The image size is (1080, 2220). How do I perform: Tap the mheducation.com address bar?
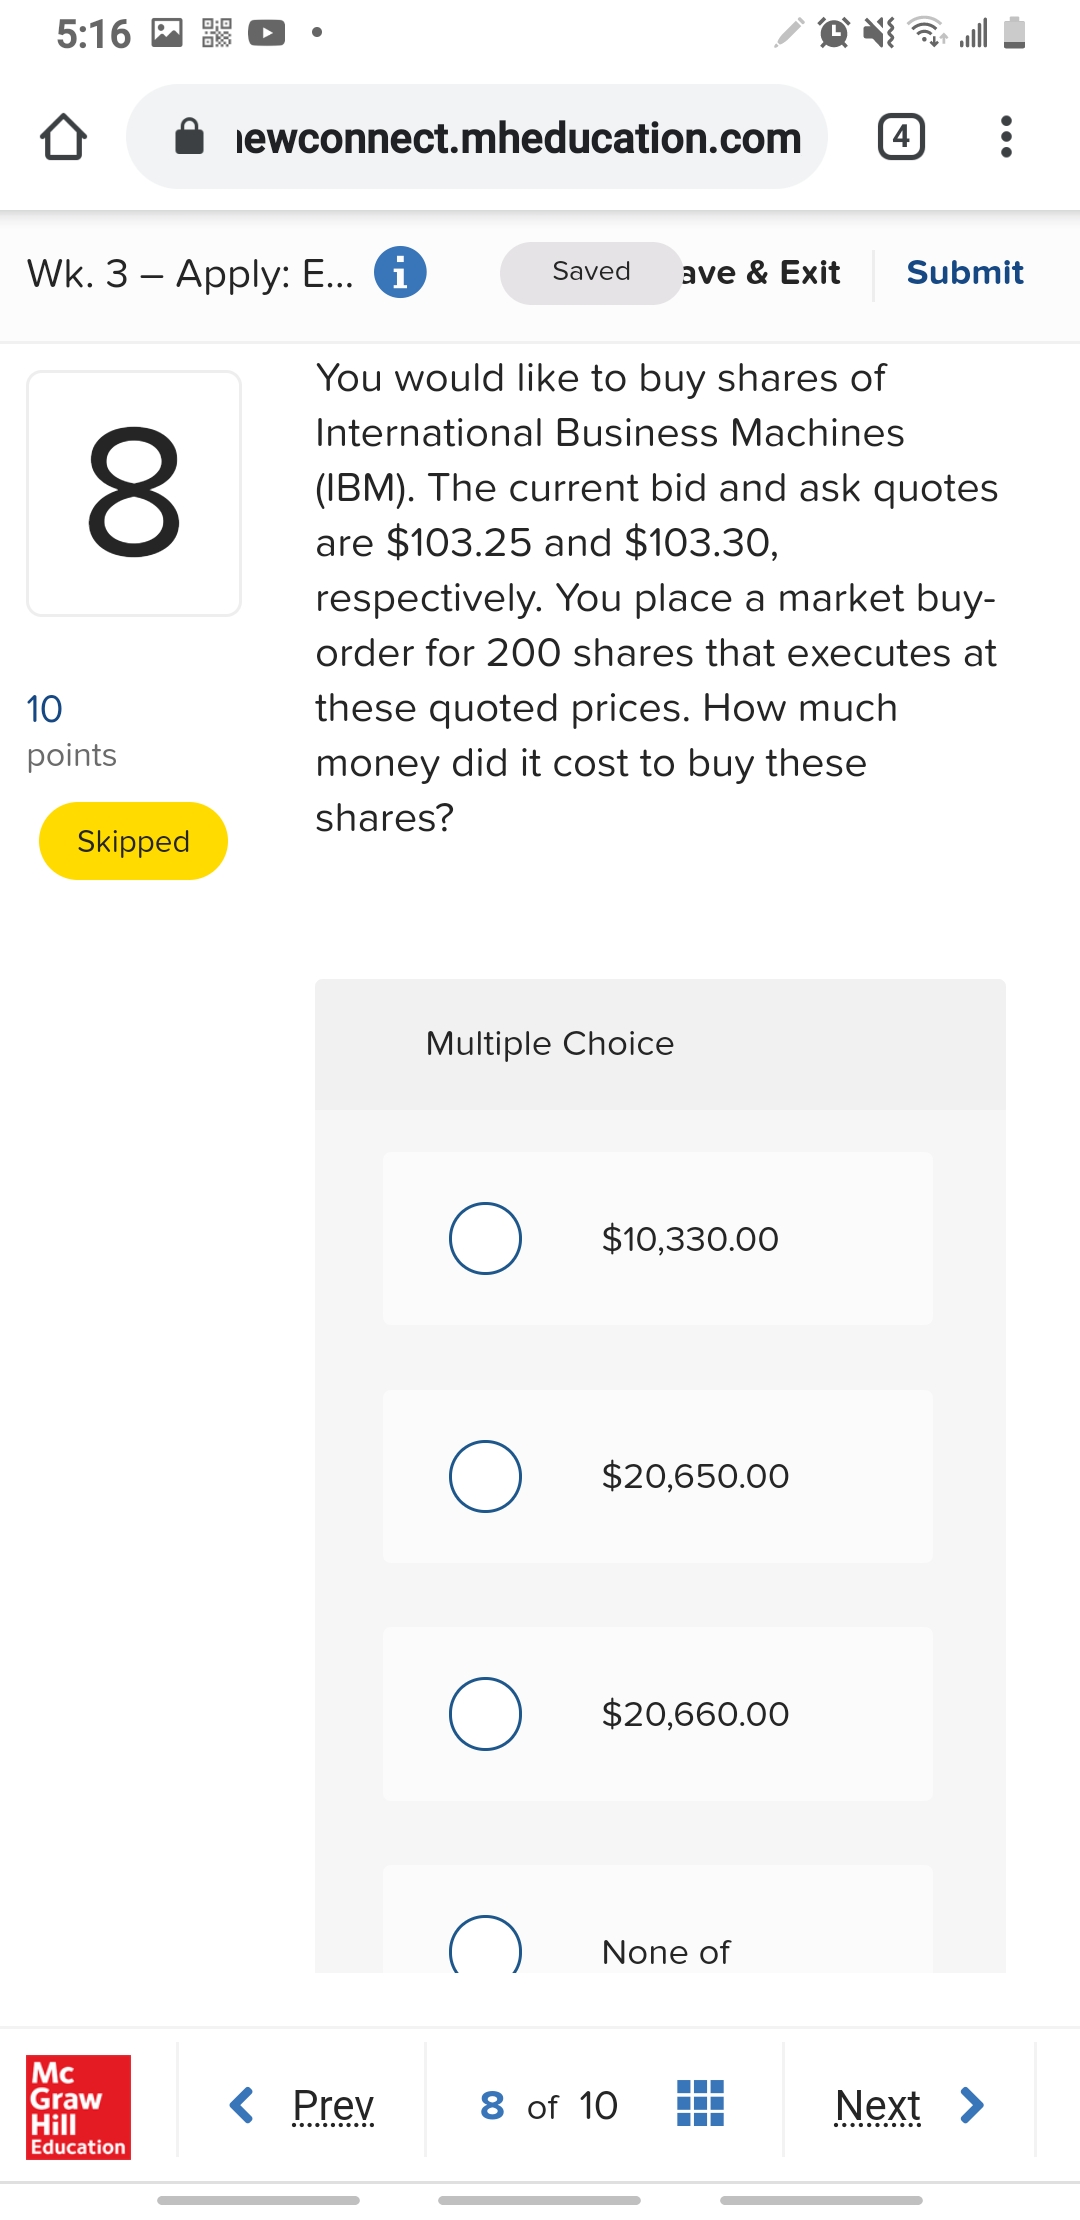pos(518,137)
